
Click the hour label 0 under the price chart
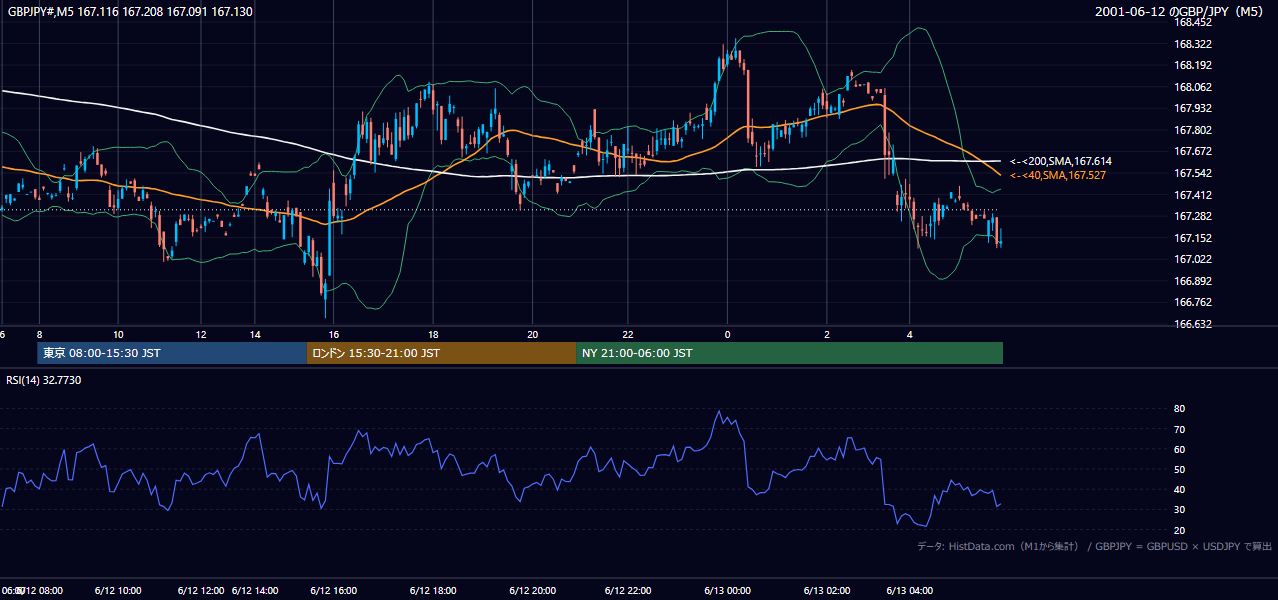pyautogui.click(x=728, y=334)
